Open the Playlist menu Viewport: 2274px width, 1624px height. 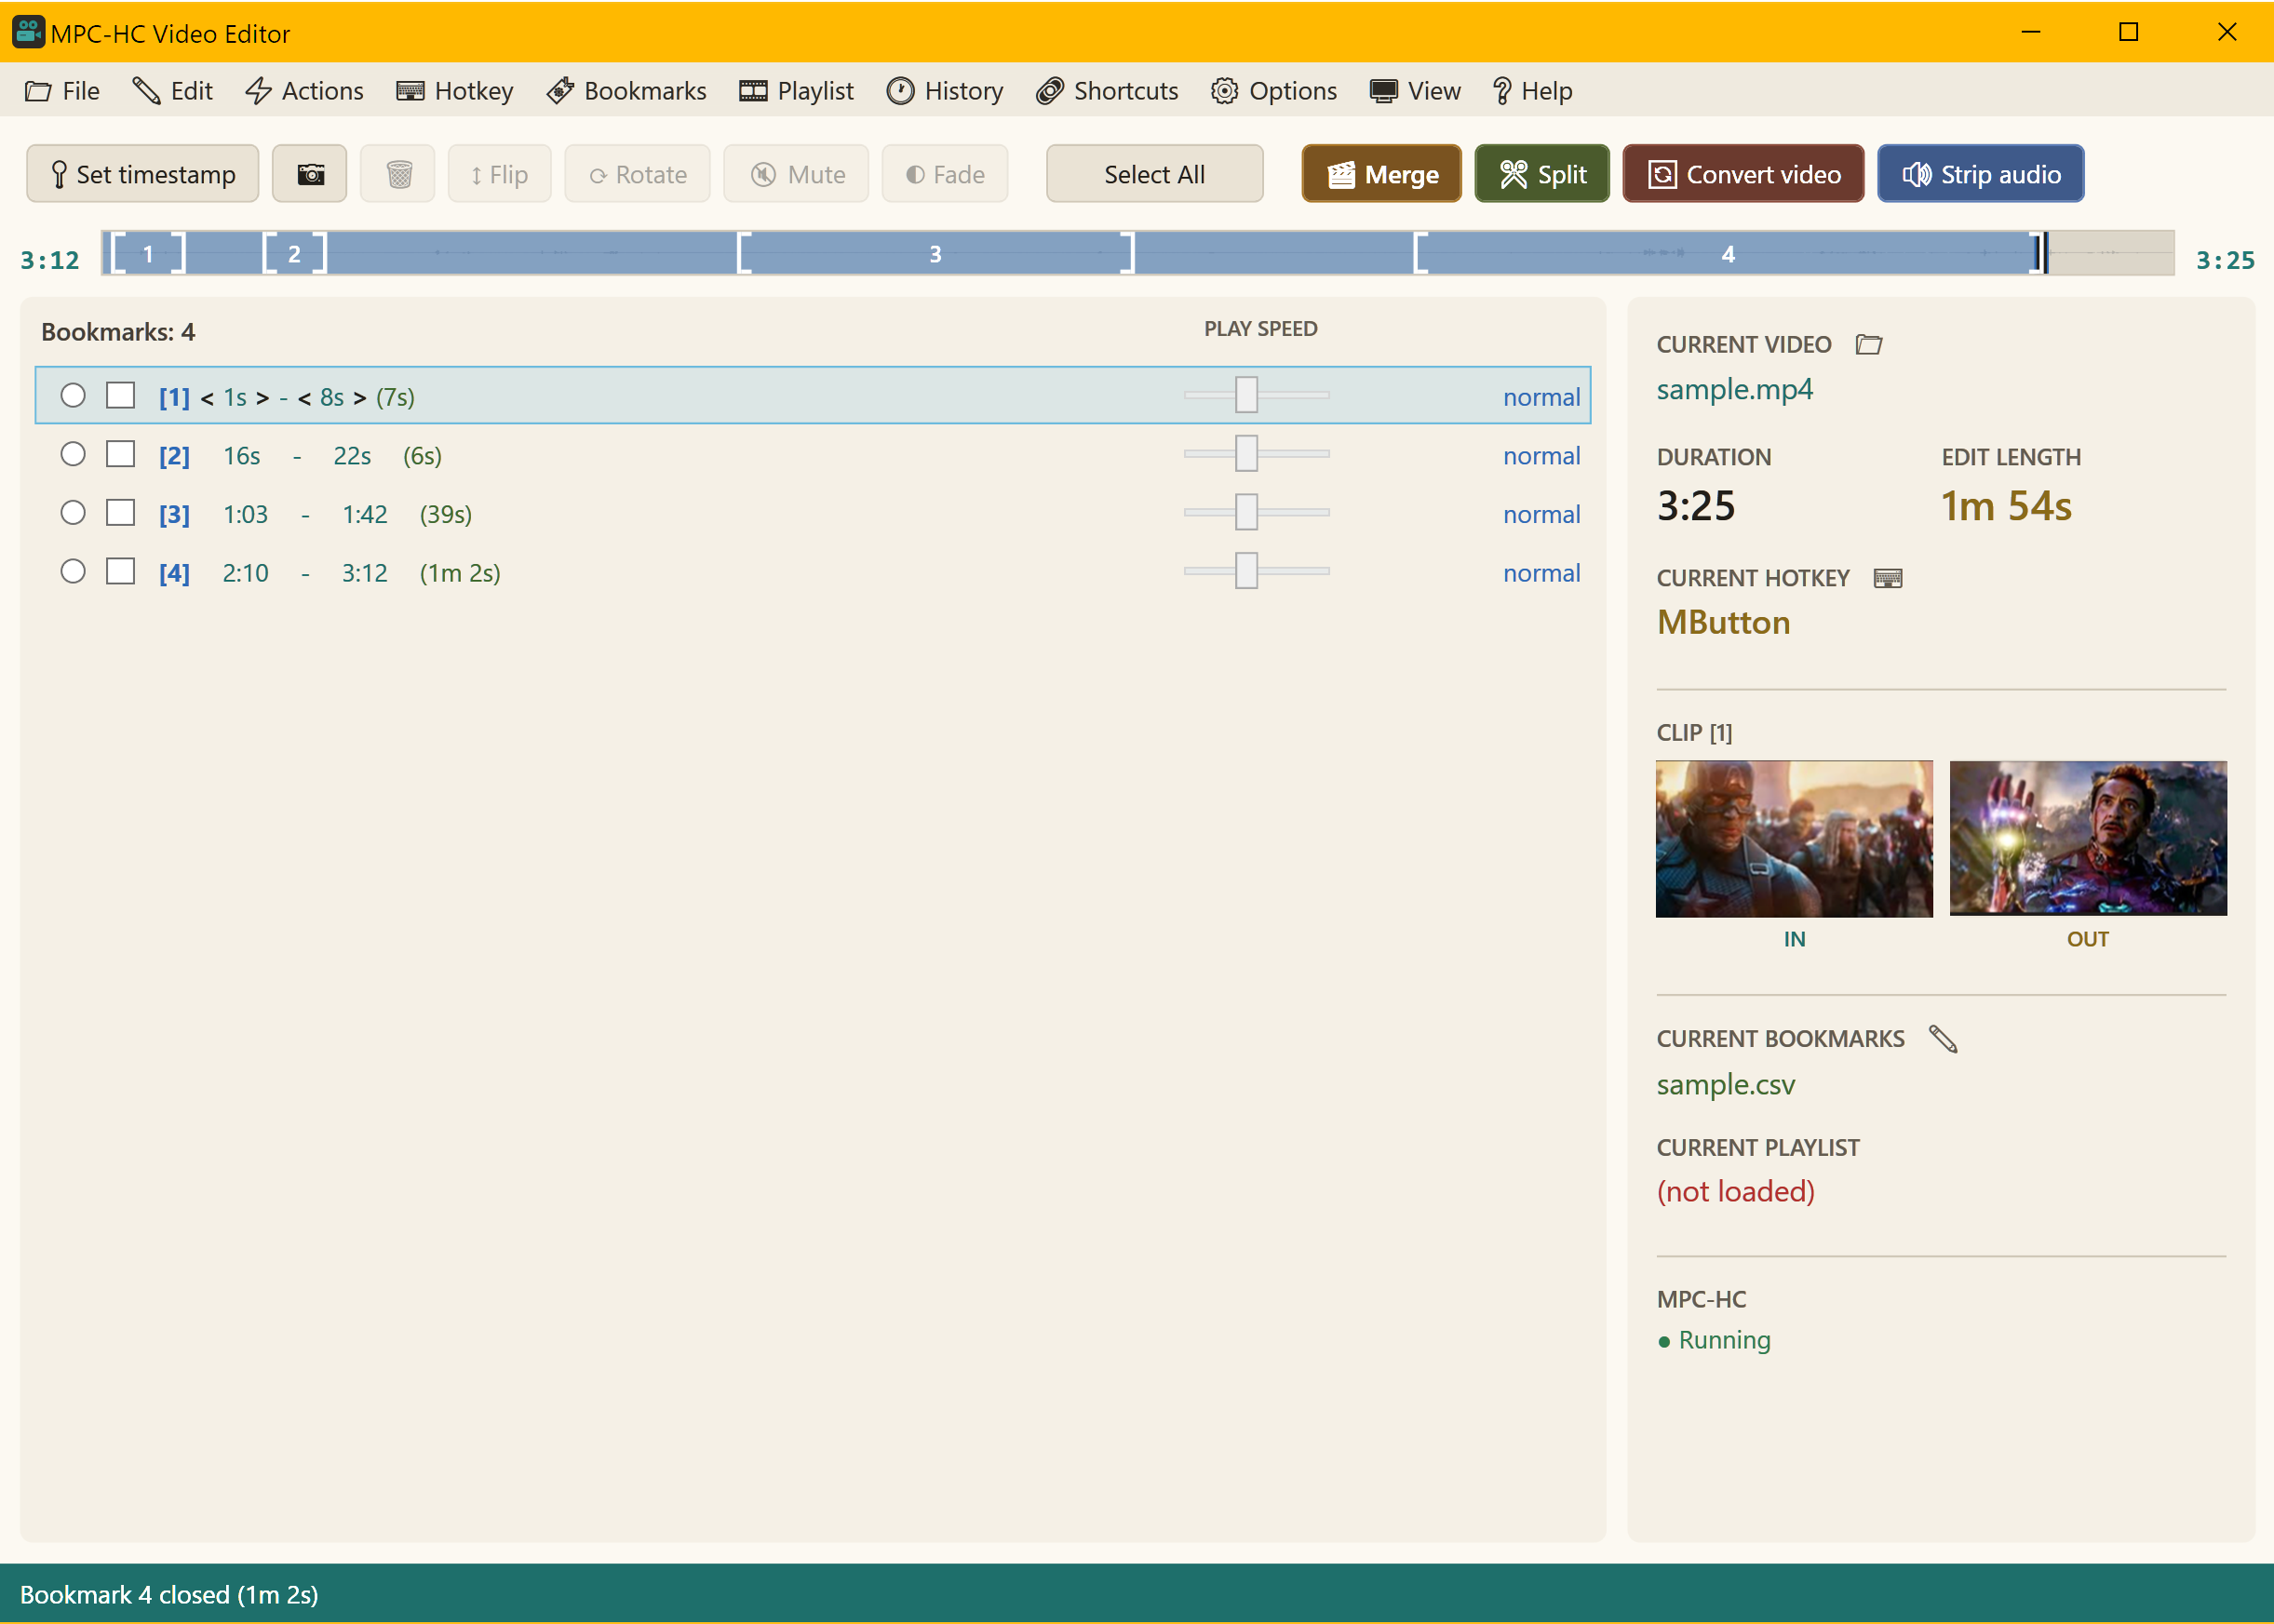[x=796, y=91]
